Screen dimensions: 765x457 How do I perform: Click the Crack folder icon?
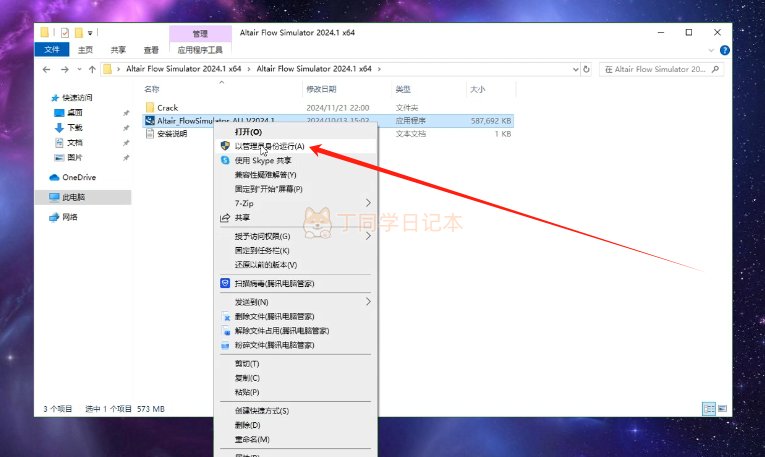150,107
